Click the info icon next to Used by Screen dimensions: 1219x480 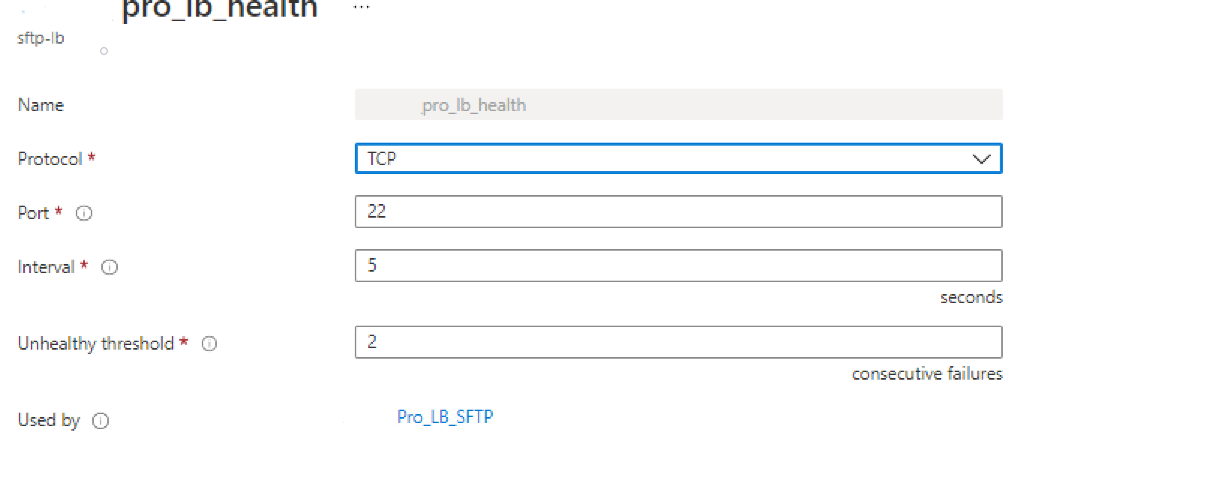(100, 421)
